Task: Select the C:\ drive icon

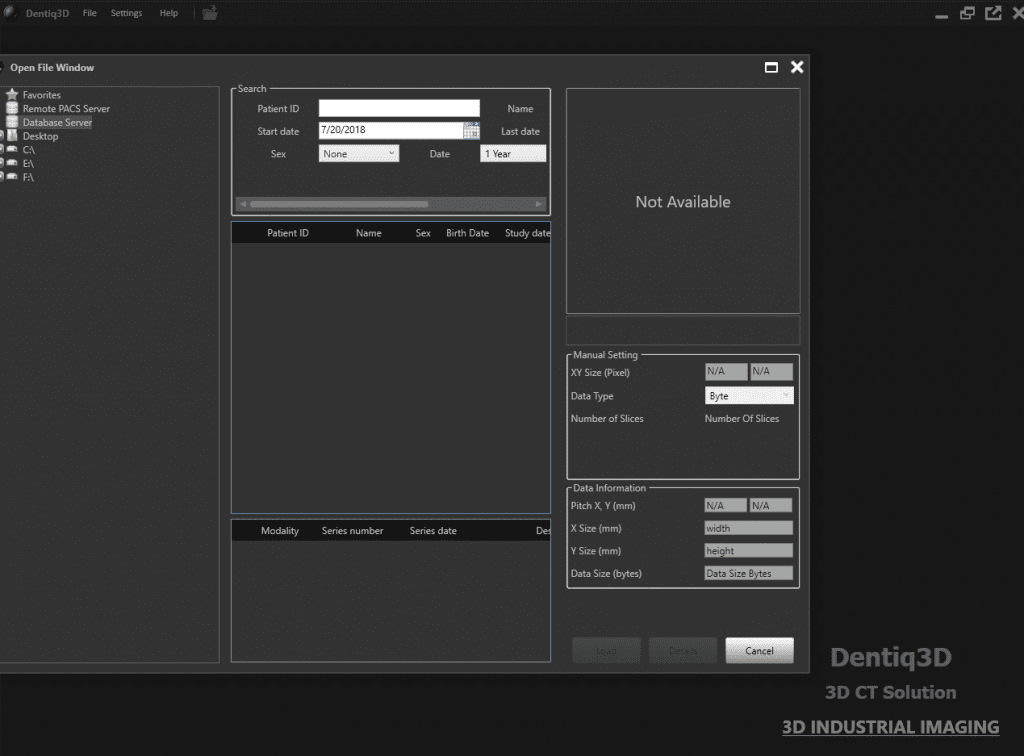Action: (12, 150)
